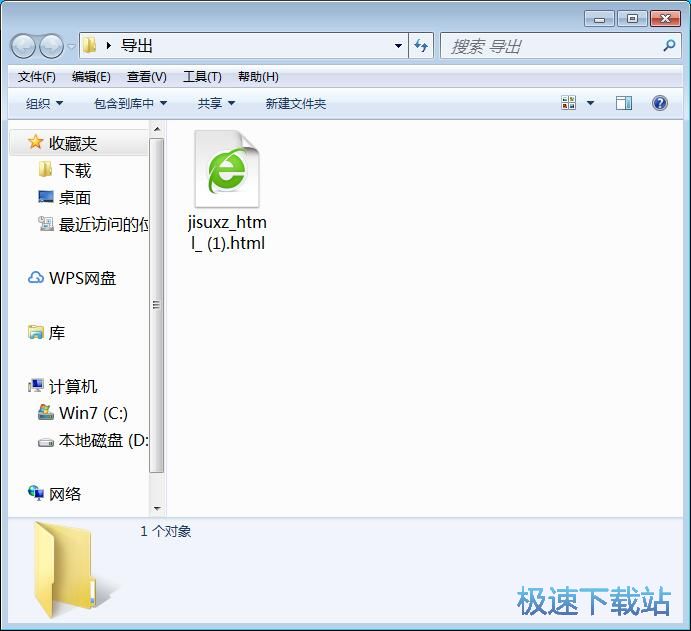
Task: Open the 查看(V) menu
Action: click(147, 77)
